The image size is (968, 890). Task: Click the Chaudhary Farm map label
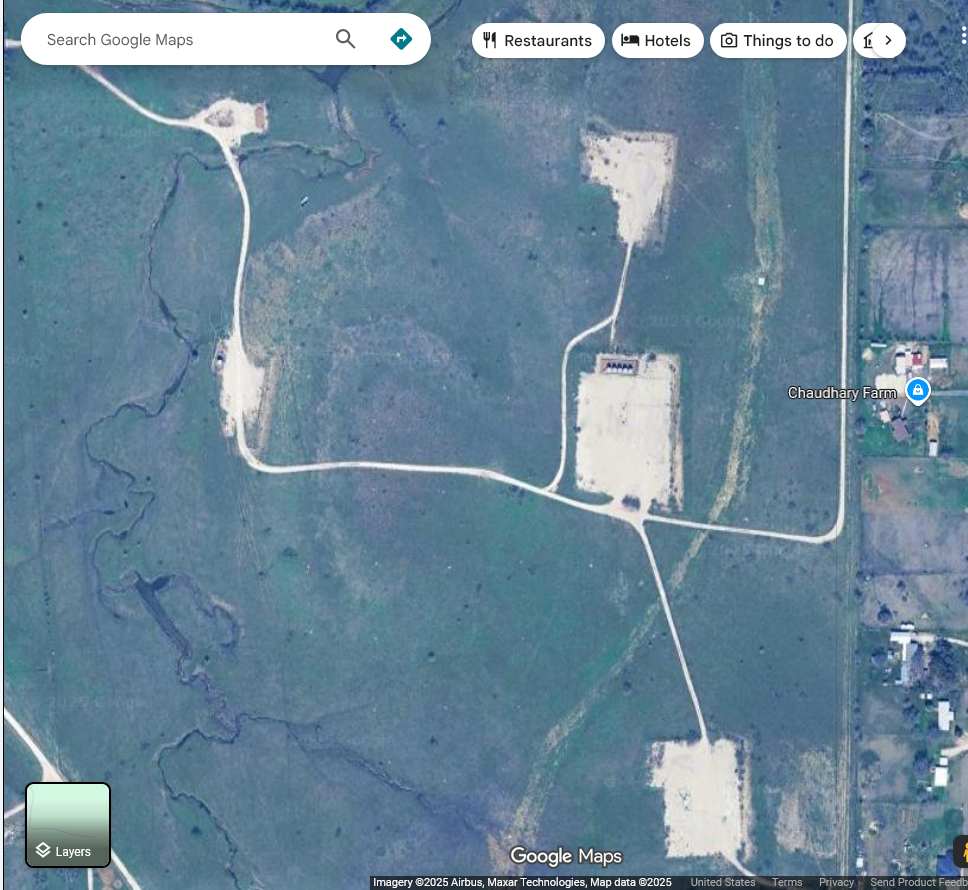pyautogui.click(x=841, y=393)
